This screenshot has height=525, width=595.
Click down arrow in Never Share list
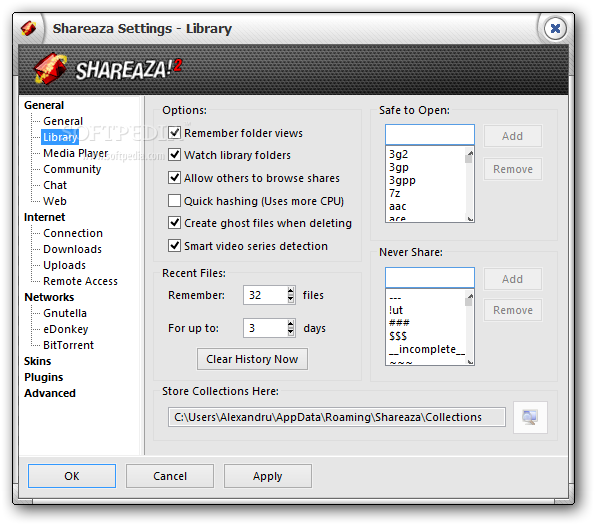470,361
